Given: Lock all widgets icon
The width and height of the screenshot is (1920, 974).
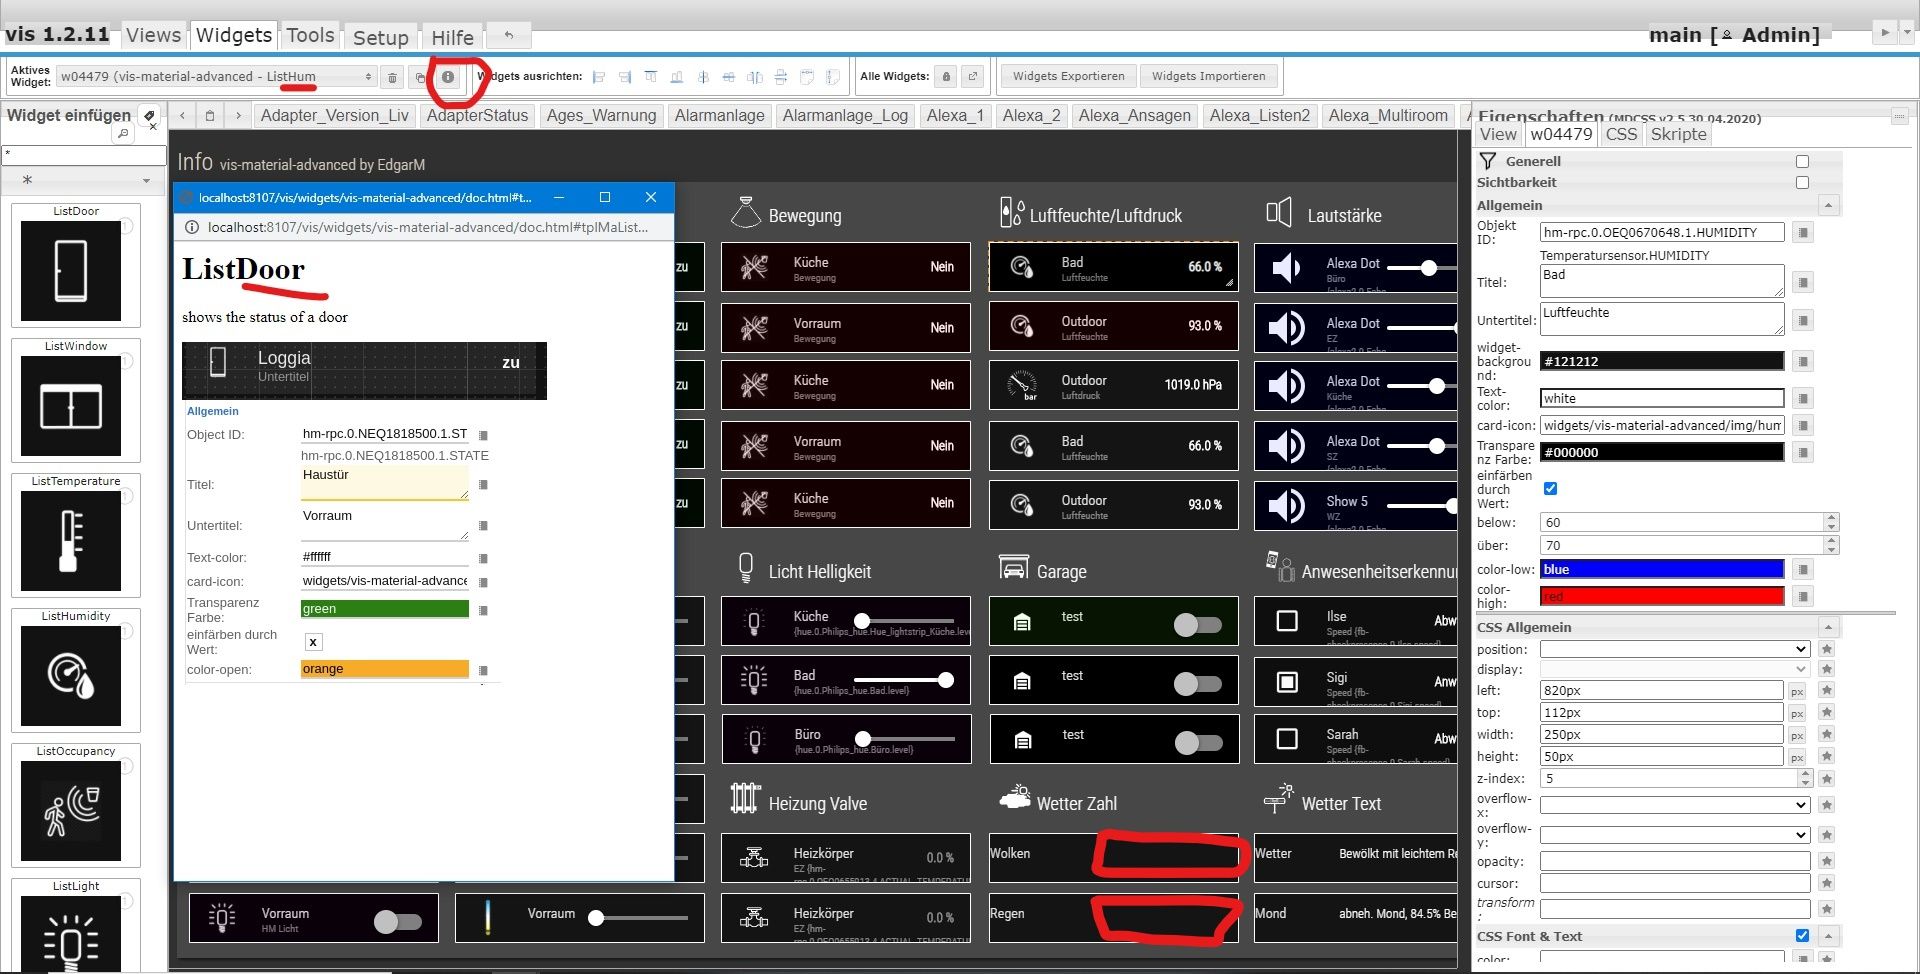Looking at the screenshot, I should click(946, 77).
